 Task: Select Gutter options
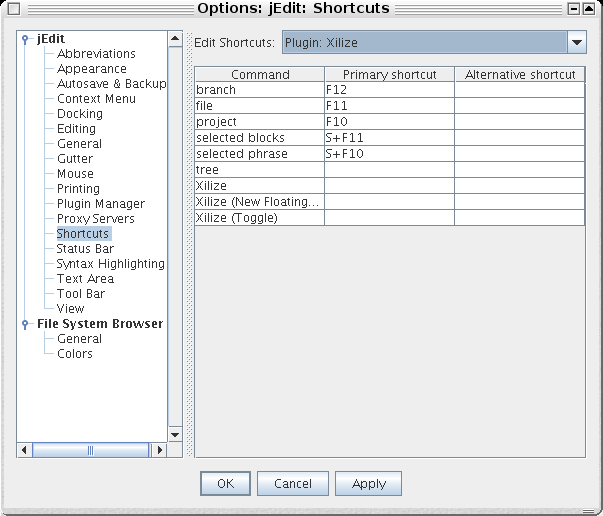(75, 158)
